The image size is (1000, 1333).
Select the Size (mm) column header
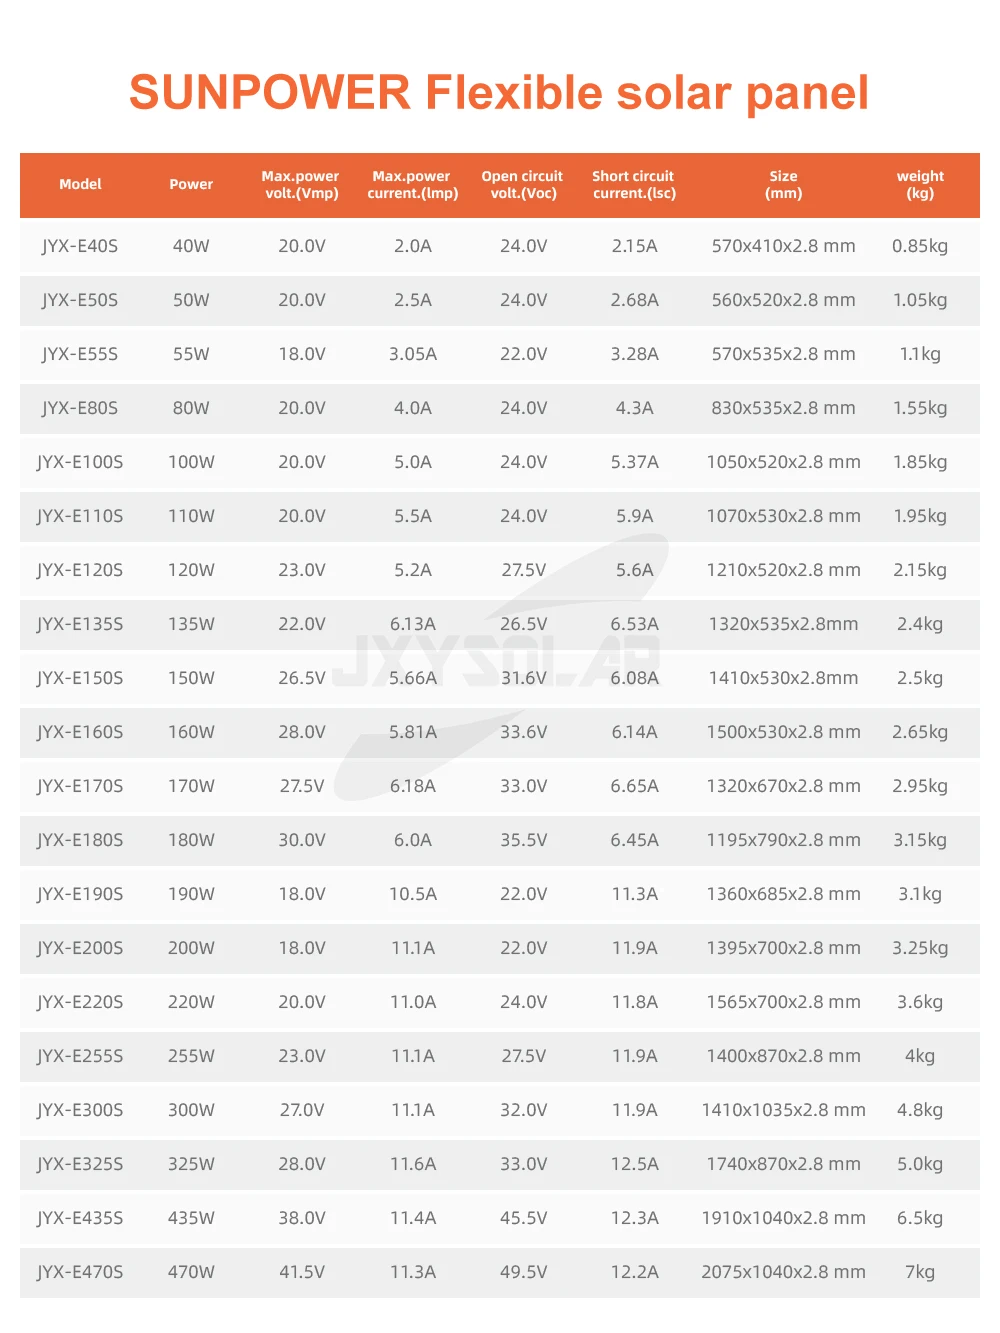[783, 185]
